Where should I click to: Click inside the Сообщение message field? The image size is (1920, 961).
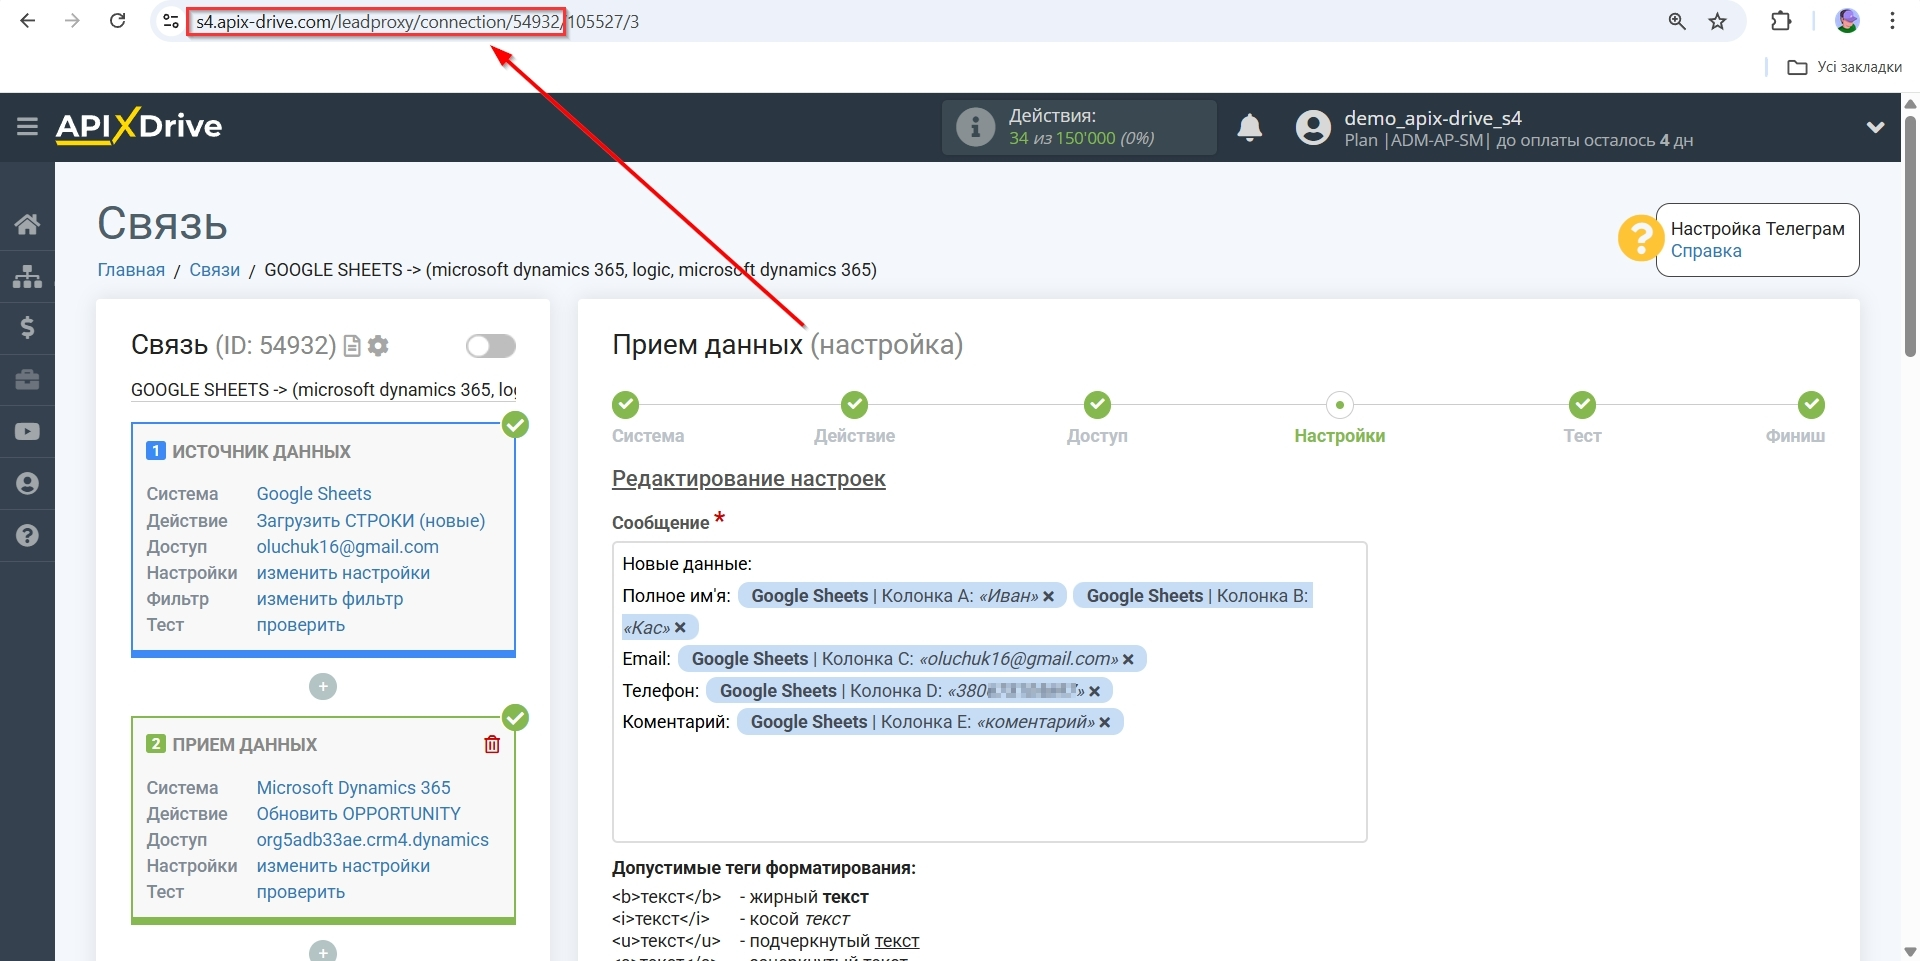tap(989, 692)
